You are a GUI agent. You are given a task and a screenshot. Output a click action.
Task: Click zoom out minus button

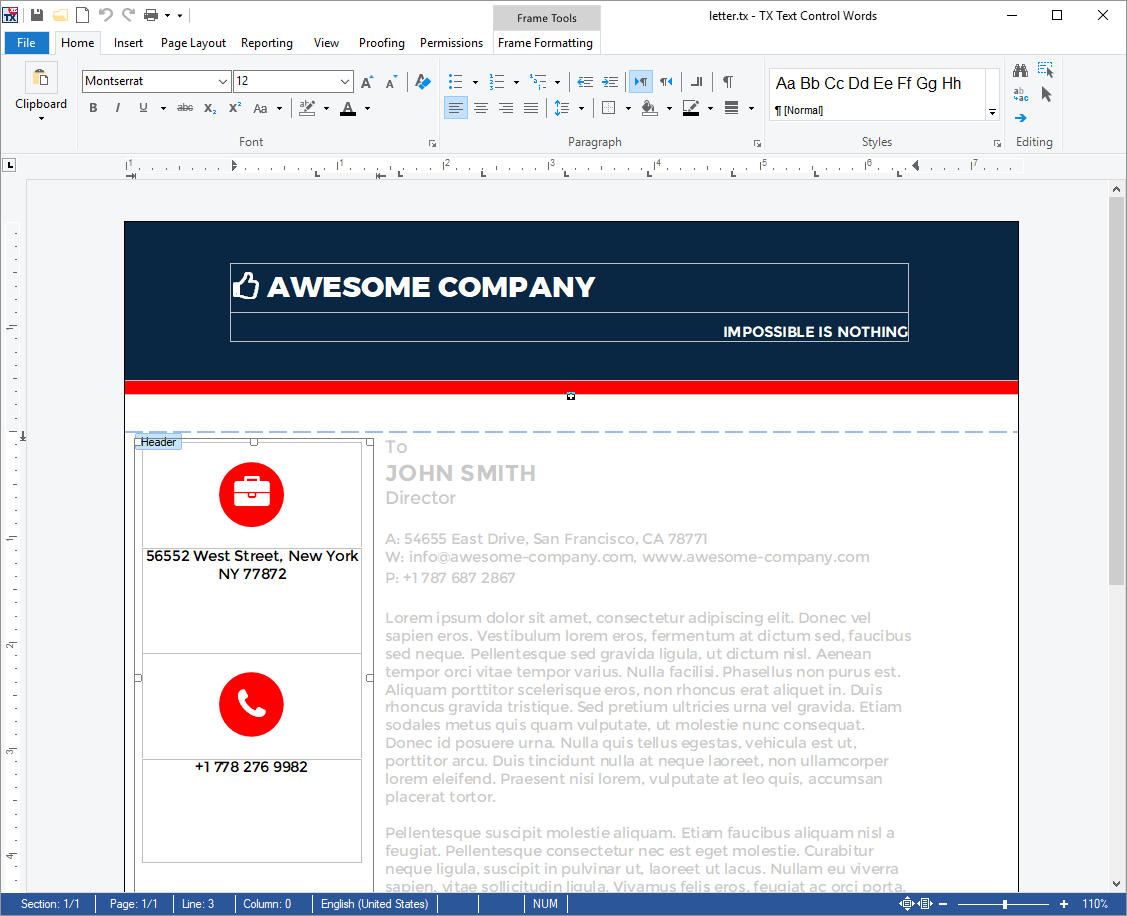pos(943,904)
